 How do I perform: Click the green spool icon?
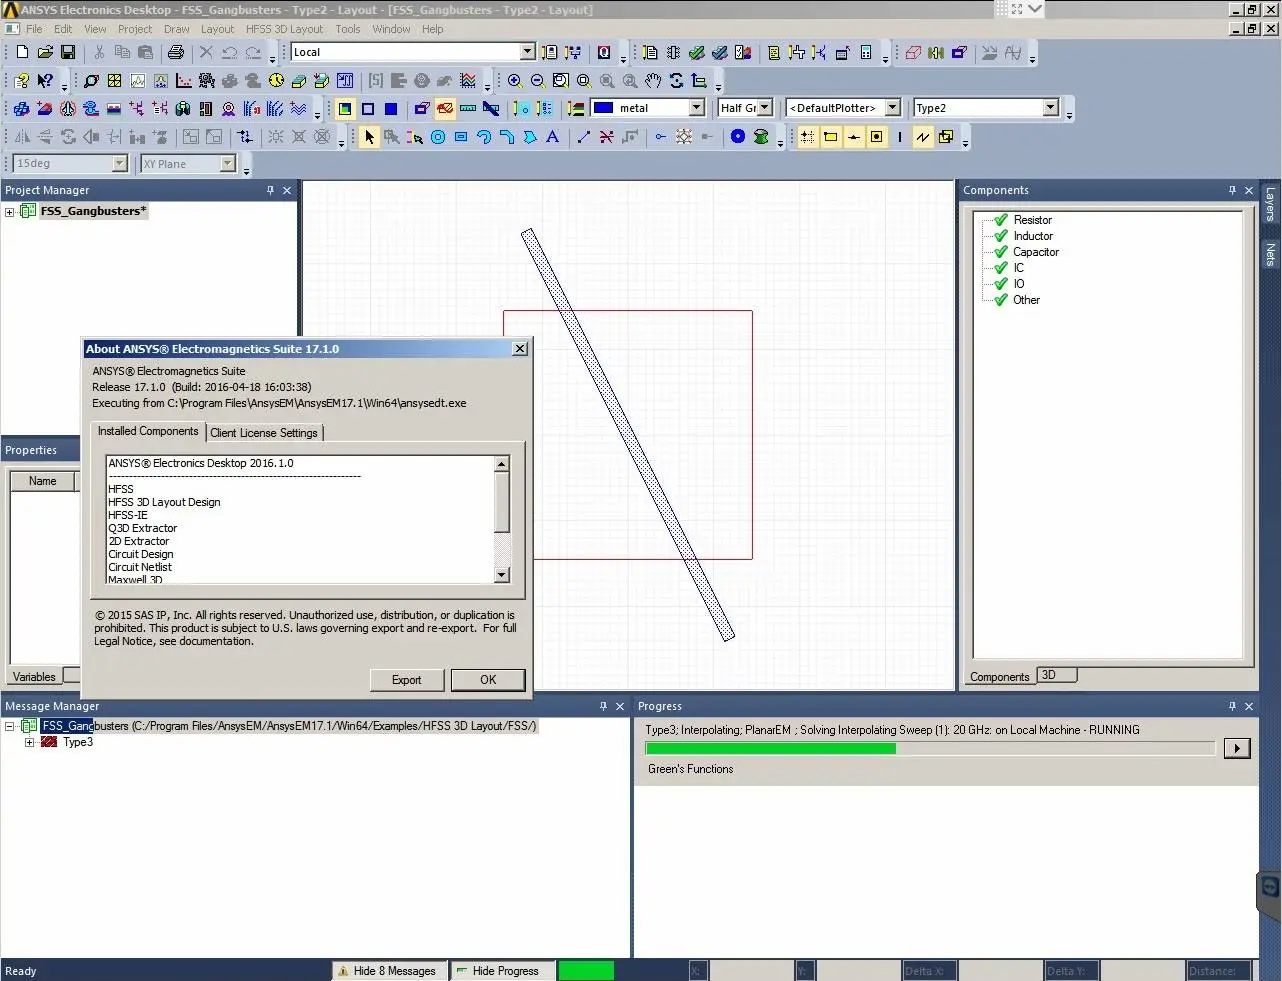[761, 137]
